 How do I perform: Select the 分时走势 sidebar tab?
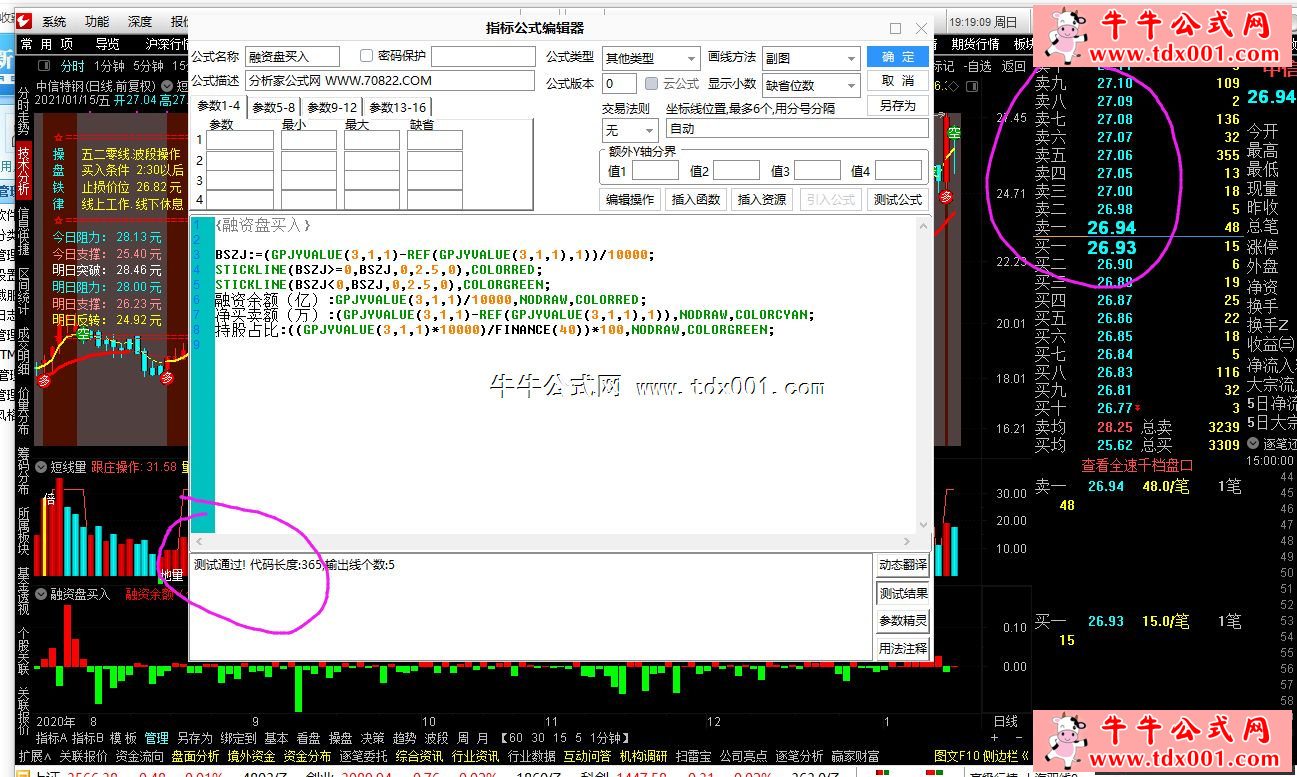(23, 112)
